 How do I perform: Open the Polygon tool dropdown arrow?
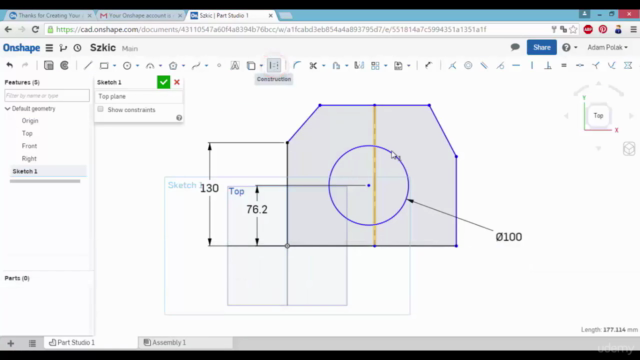point(183,66)
